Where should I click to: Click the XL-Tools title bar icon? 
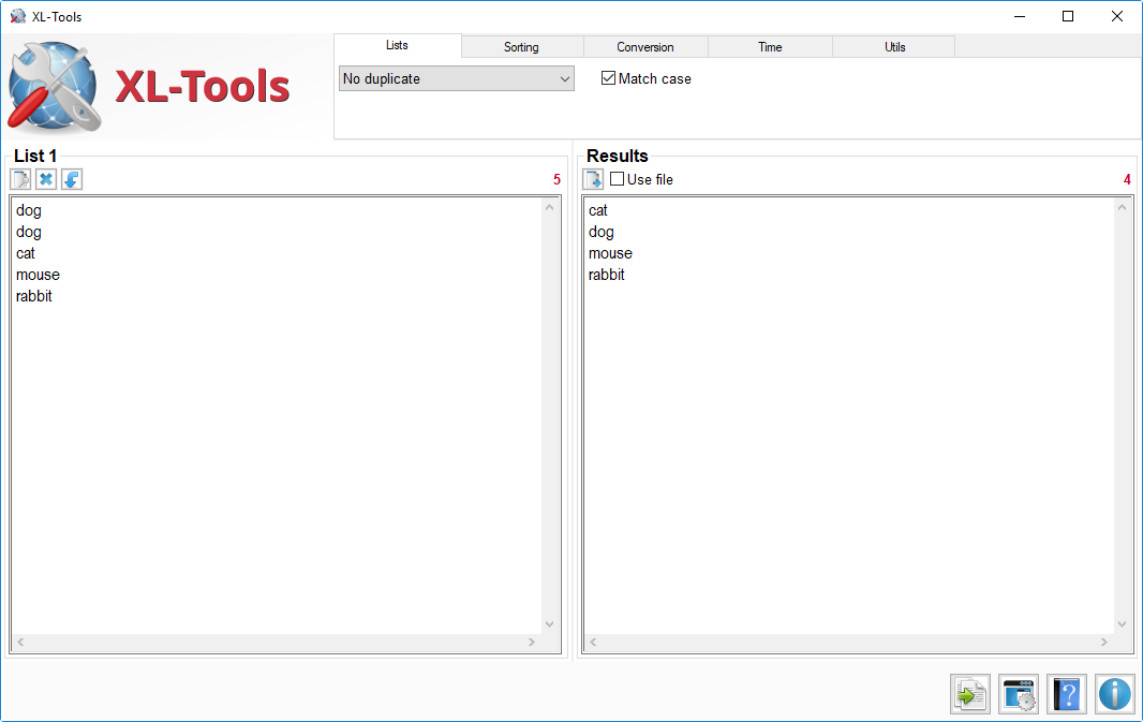(x=17, y=16)
